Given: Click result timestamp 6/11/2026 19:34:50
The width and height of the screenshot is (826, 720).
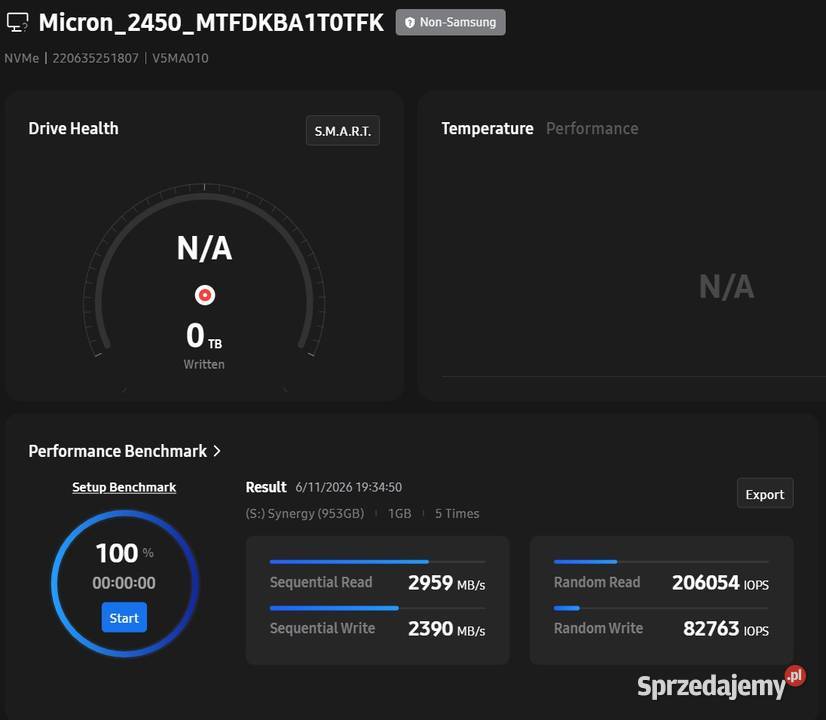Looking at the screenshot, I should tap(349, 487).
